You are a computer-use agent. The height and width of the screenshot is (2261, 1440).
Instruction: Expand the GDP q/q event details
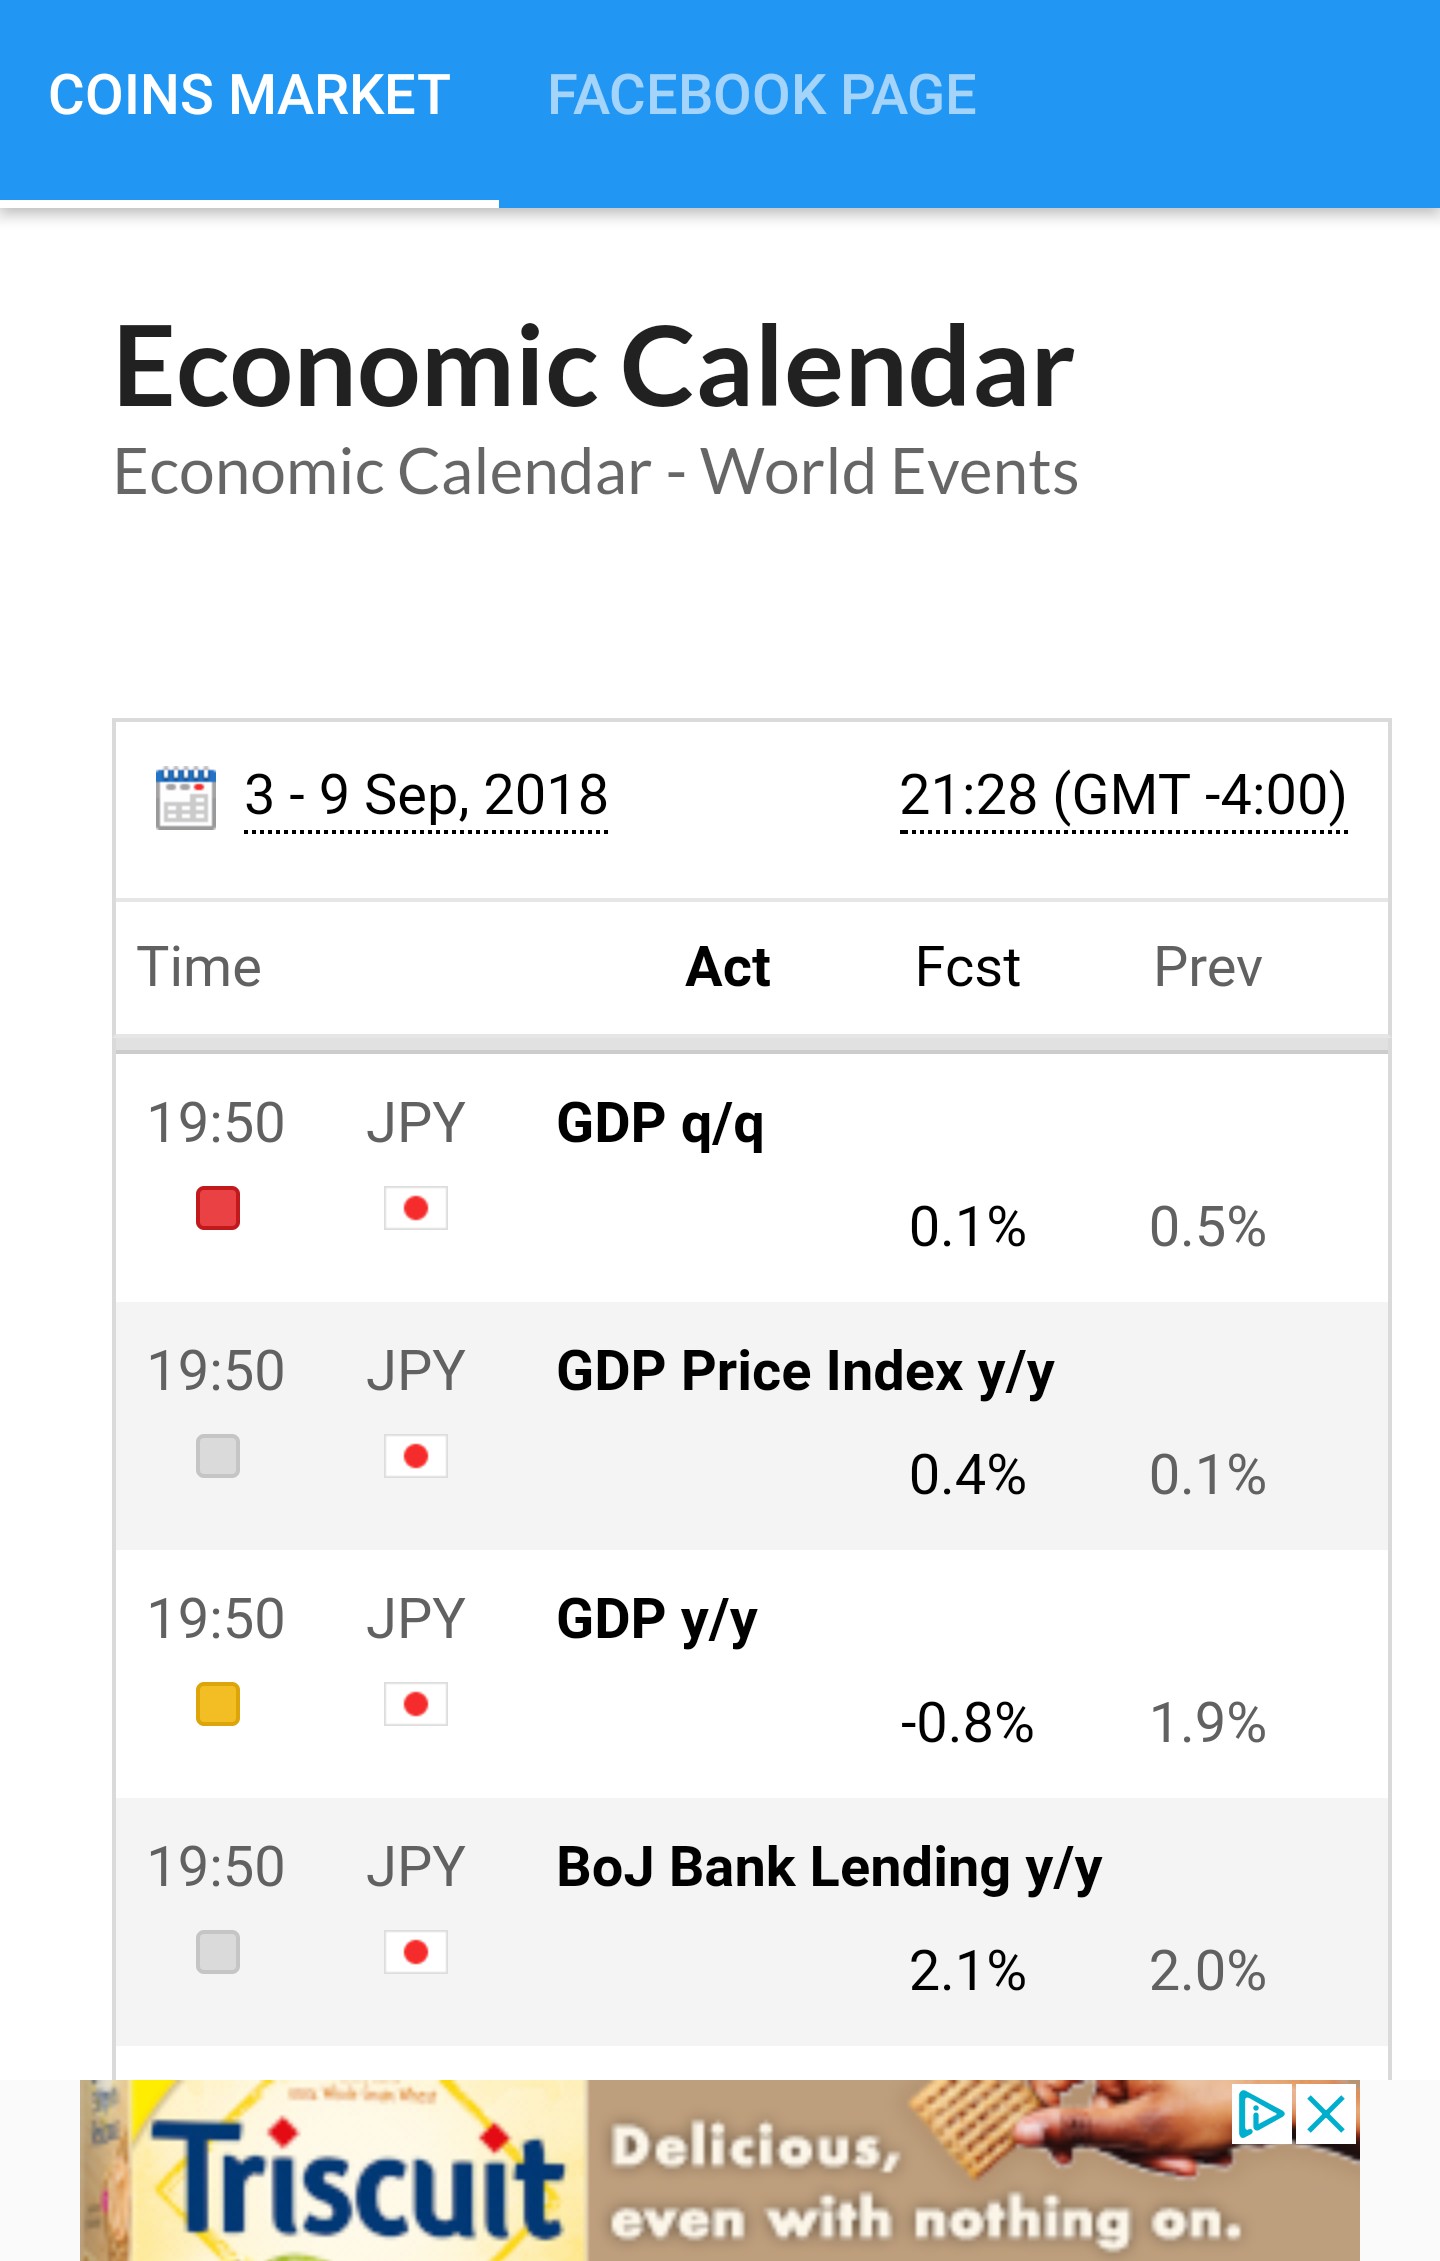click(x=660, y=1123)
